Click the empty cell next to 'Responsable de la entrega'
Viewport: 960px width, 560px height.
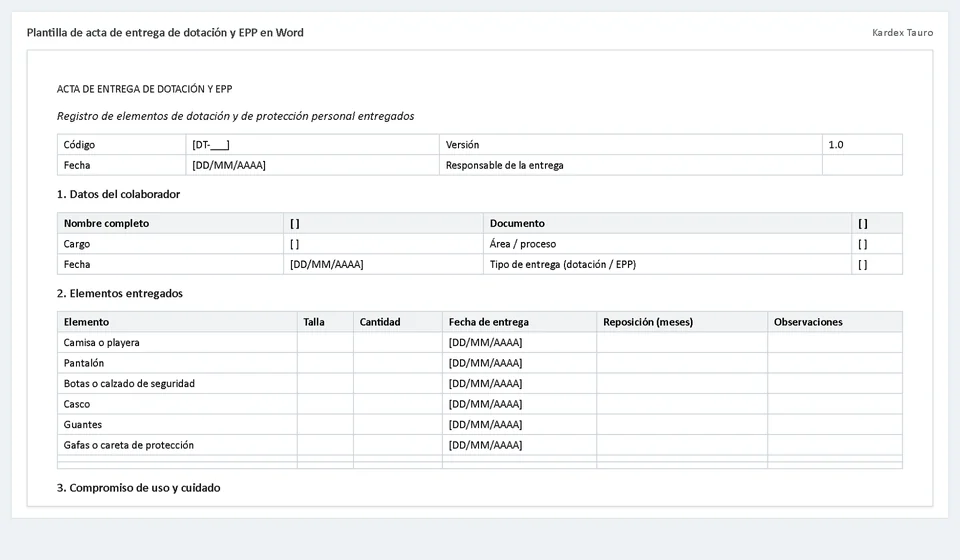(862, 165)
